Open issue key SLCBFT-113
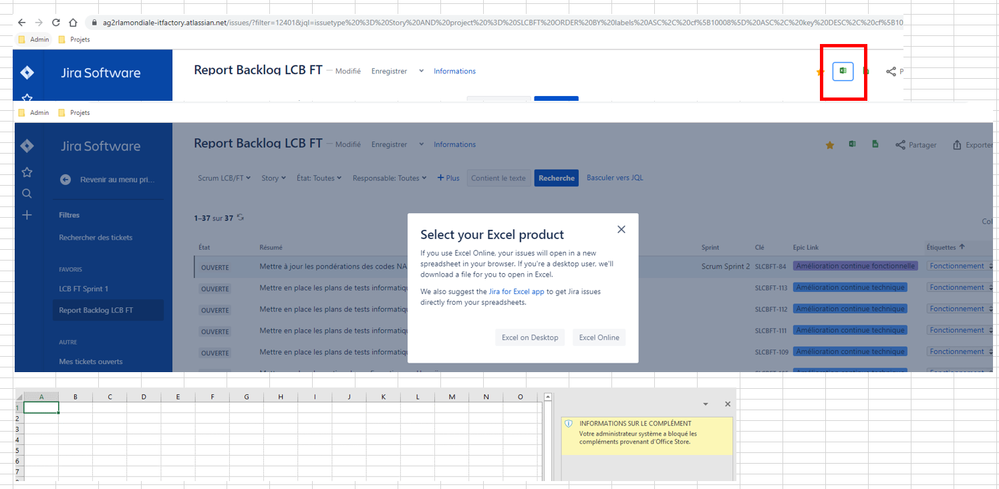The image size is (999, 489). (772, 288)
